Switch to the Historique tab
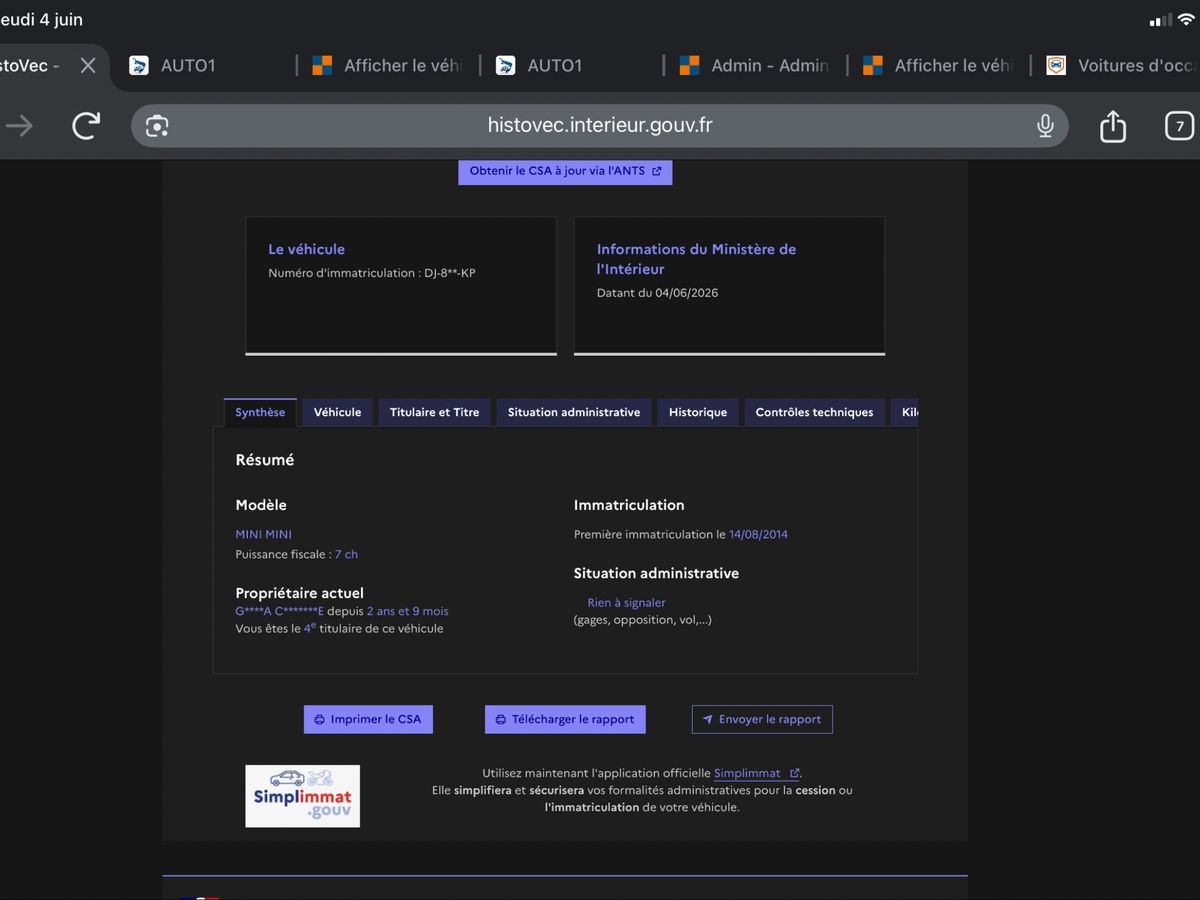Image resolution: width=1200 pixels, height=900 pixels. point(698,412)
